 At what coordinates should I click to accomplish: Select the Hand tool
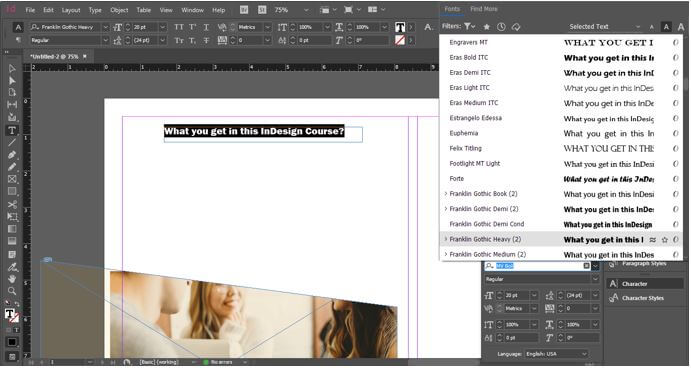coord(12,279)
